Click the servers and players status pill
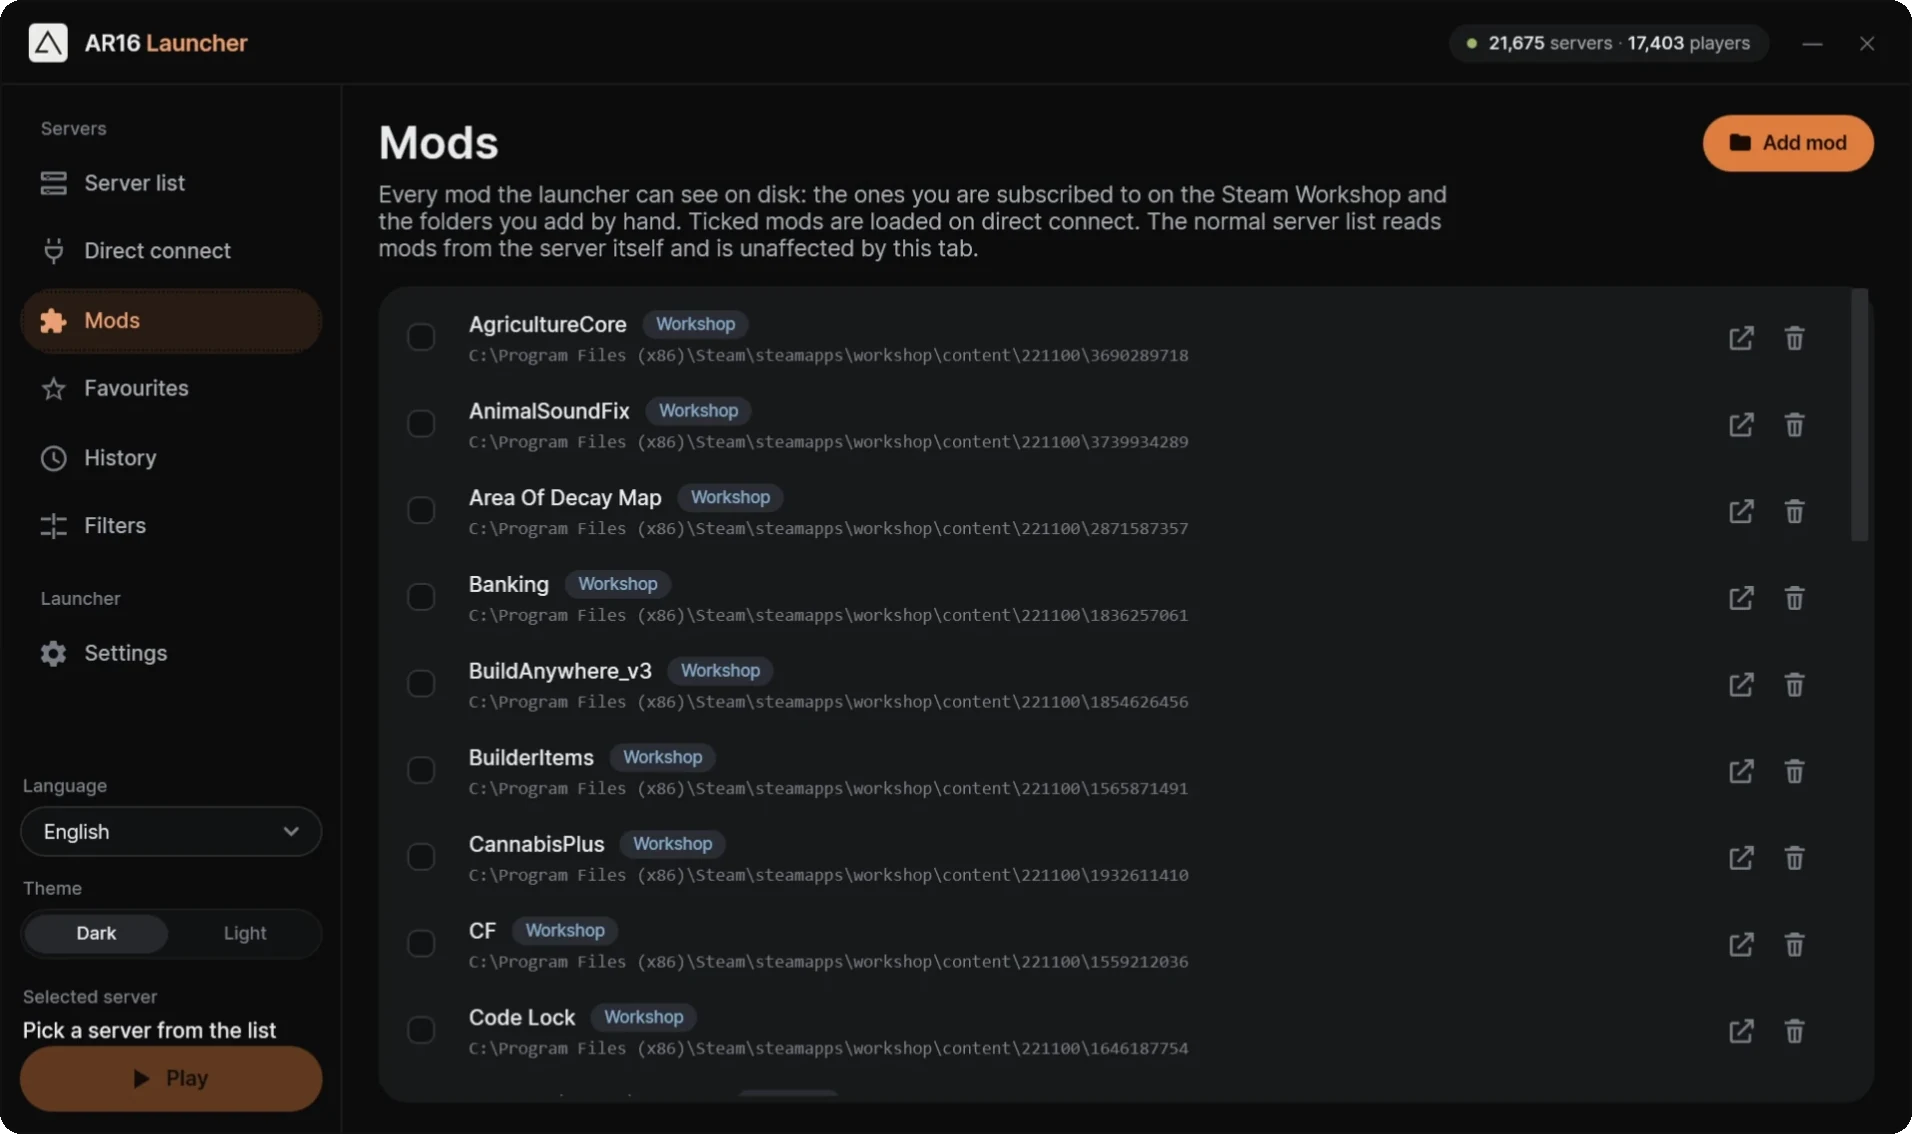 click(x=1609, y=43)
